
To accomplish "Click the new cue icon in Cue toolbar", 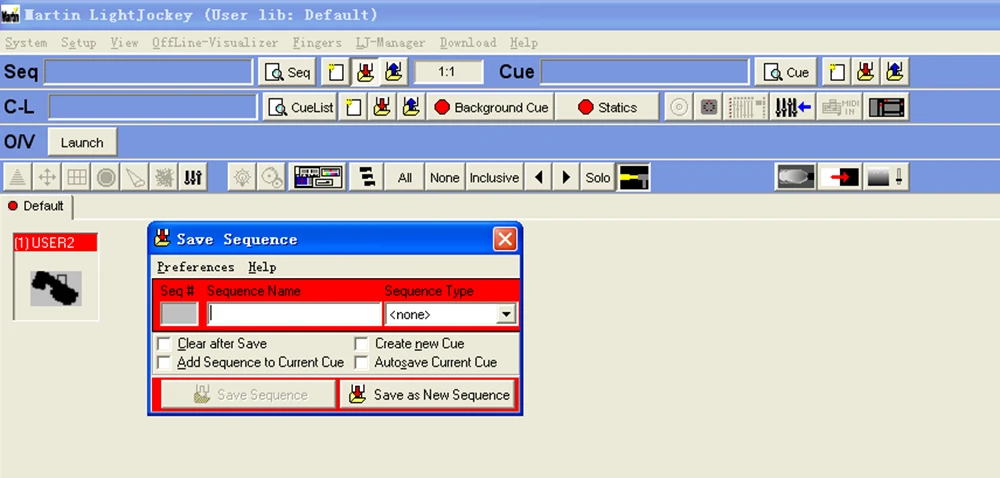I will click(836, 72).
